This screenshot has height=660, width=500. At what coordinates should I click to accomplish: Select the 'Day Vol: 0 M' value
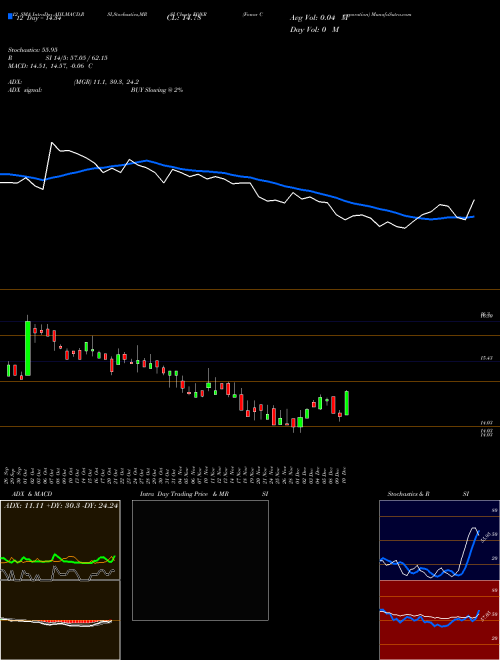[x=314, y=29]
